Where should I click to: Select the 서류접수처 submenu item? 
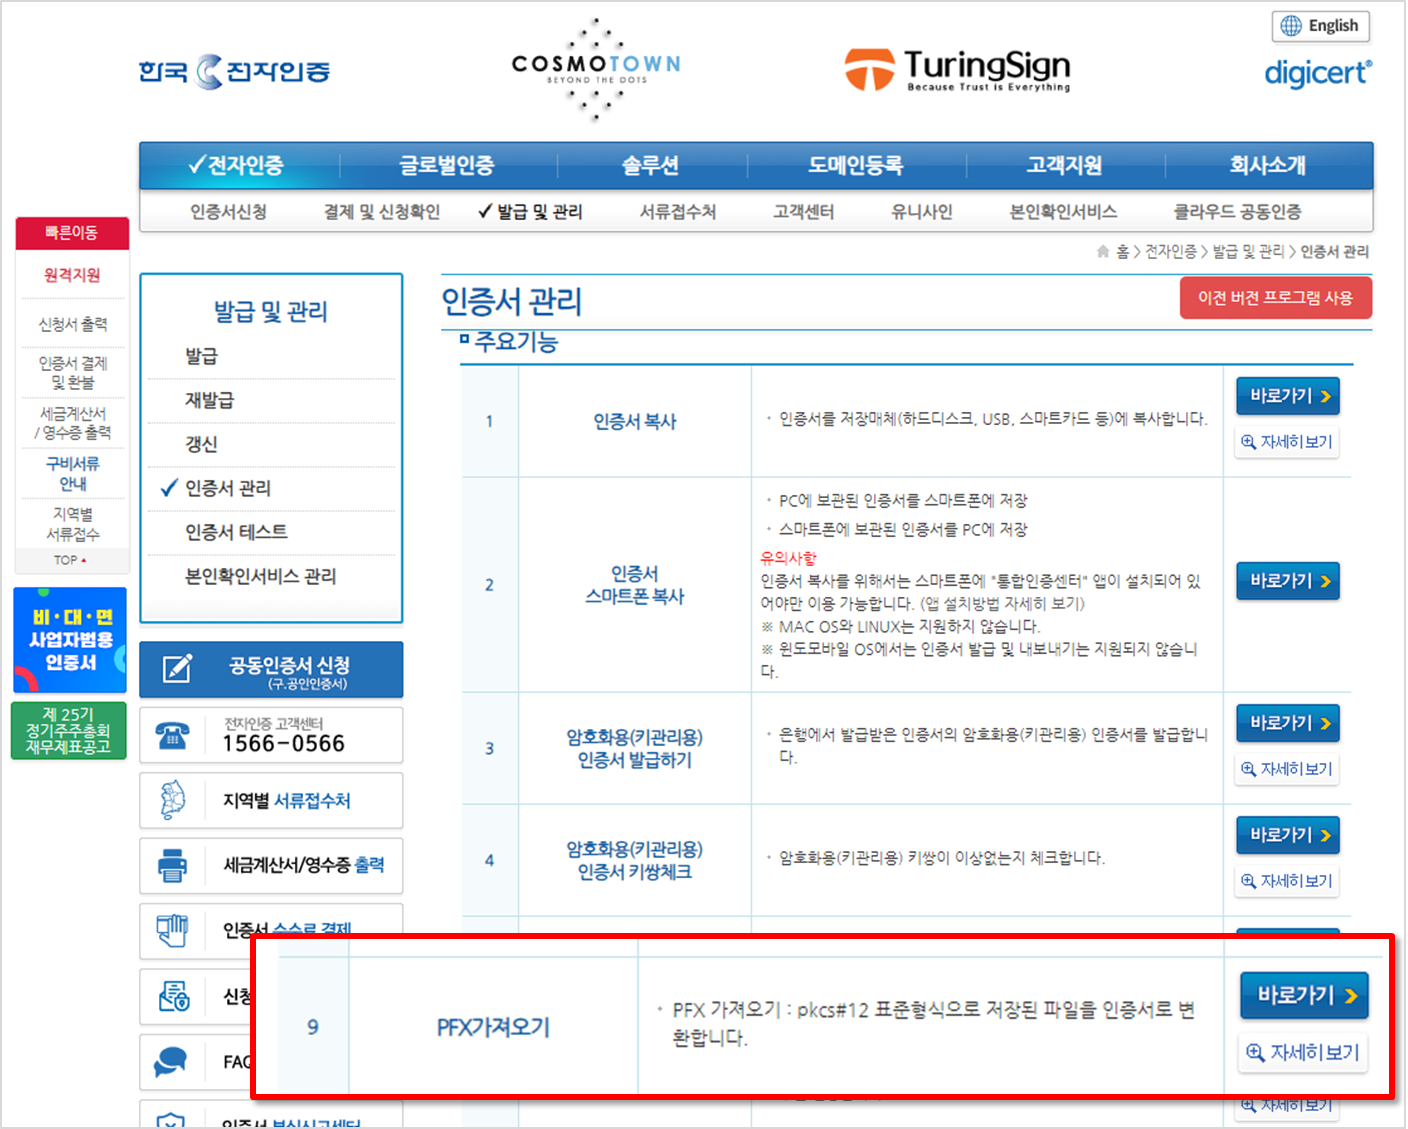677,212
